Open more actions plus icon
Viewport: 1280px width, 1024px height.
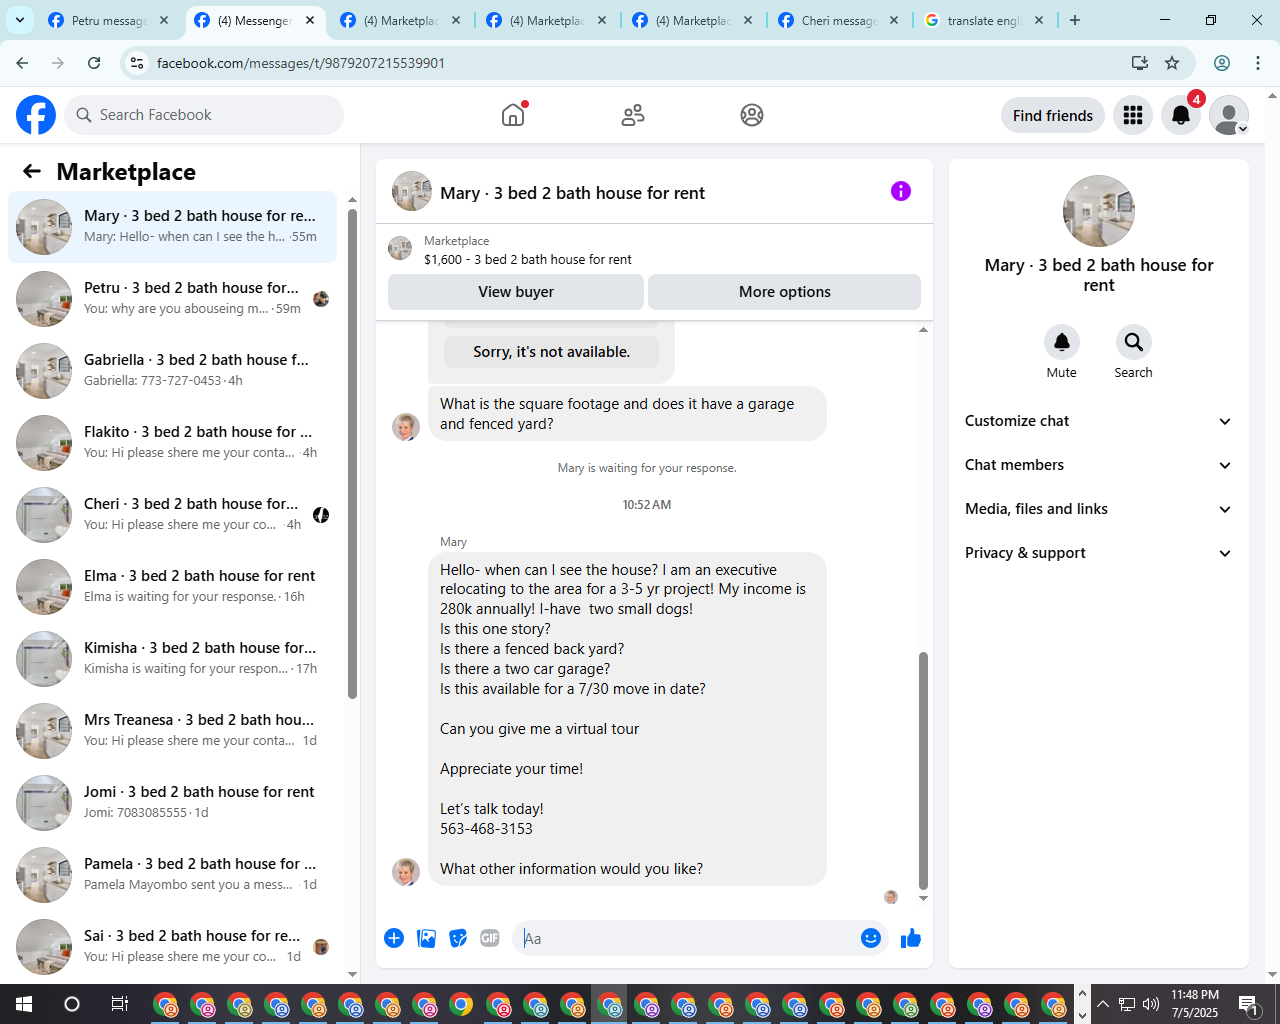394,938
